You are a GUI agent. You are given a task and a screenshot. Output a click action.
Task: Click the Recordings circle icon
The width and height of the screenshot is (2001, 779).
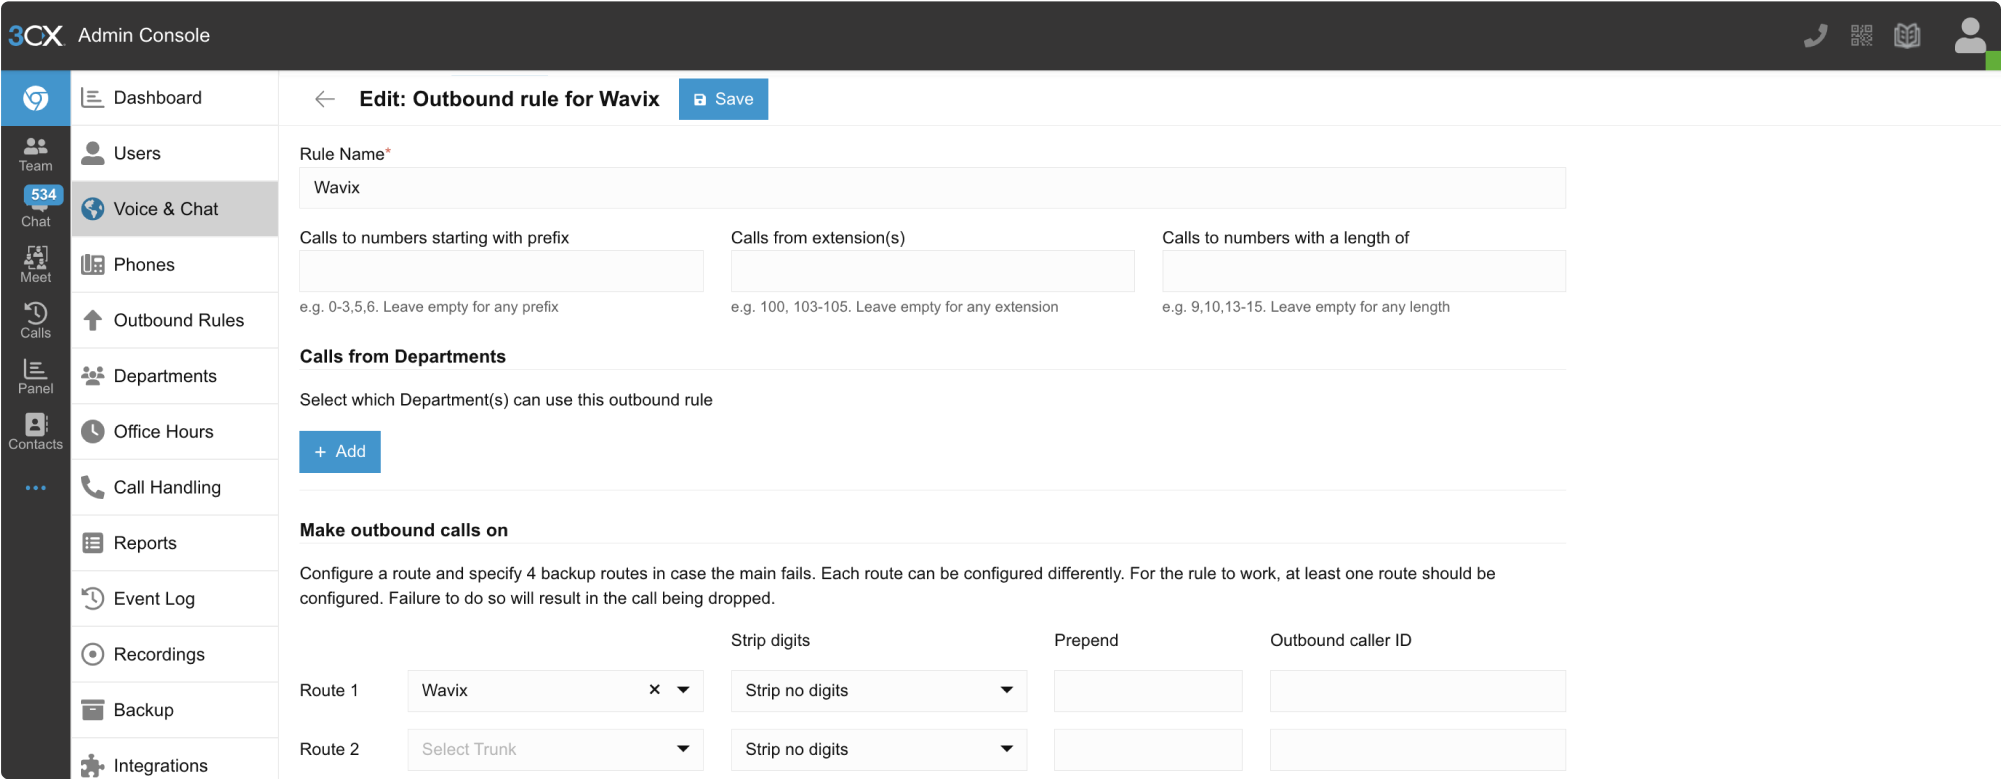coord(93,654)
